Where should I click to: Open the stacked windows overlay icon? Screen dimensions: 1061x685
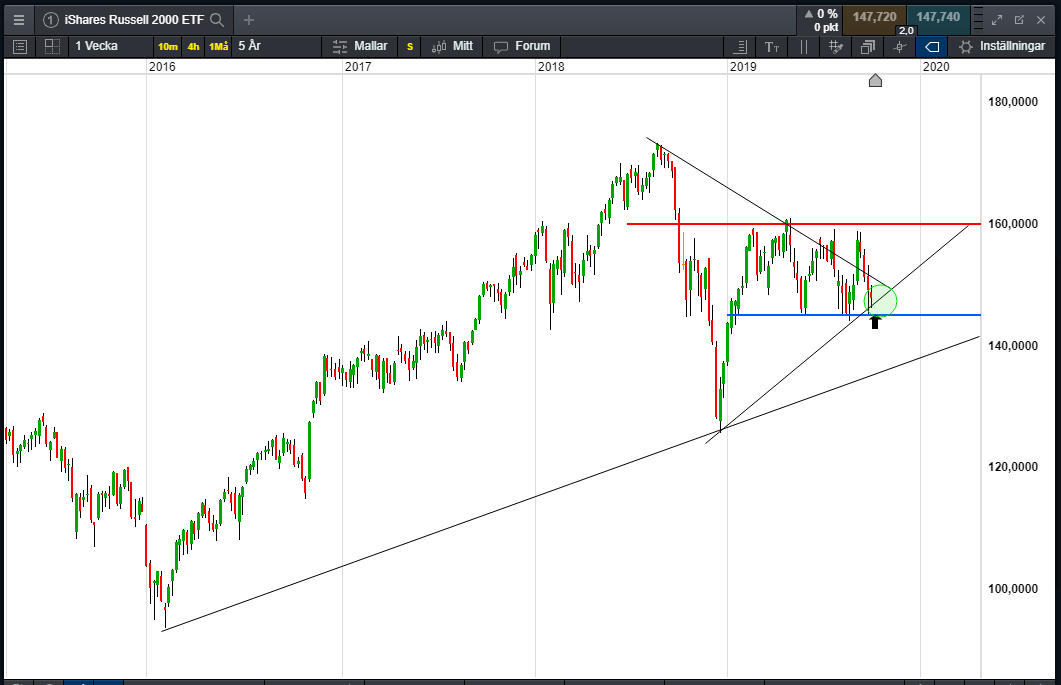pyautogui.click(x=867, y=46)
